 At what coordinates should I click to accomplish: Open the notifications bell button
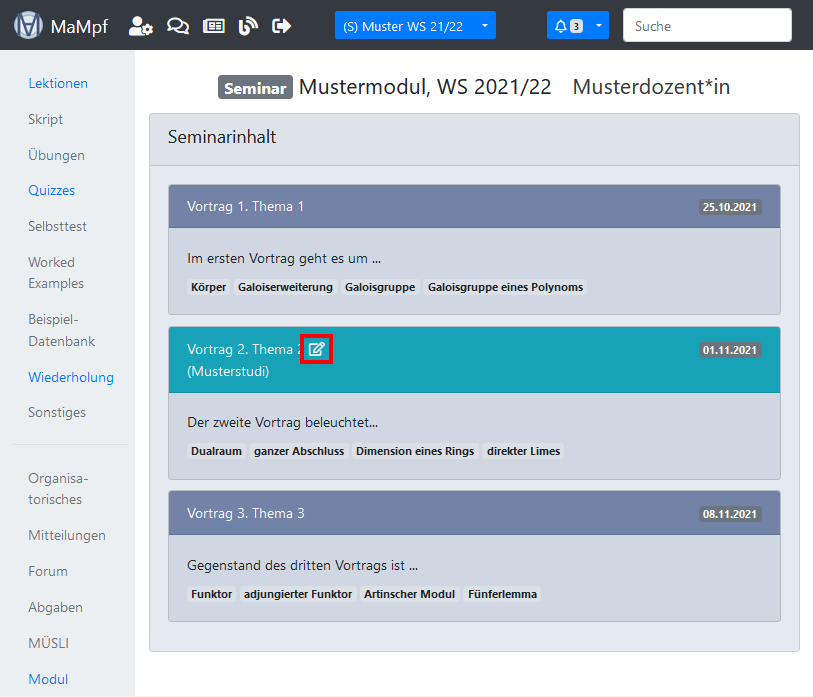coord(568,26)
